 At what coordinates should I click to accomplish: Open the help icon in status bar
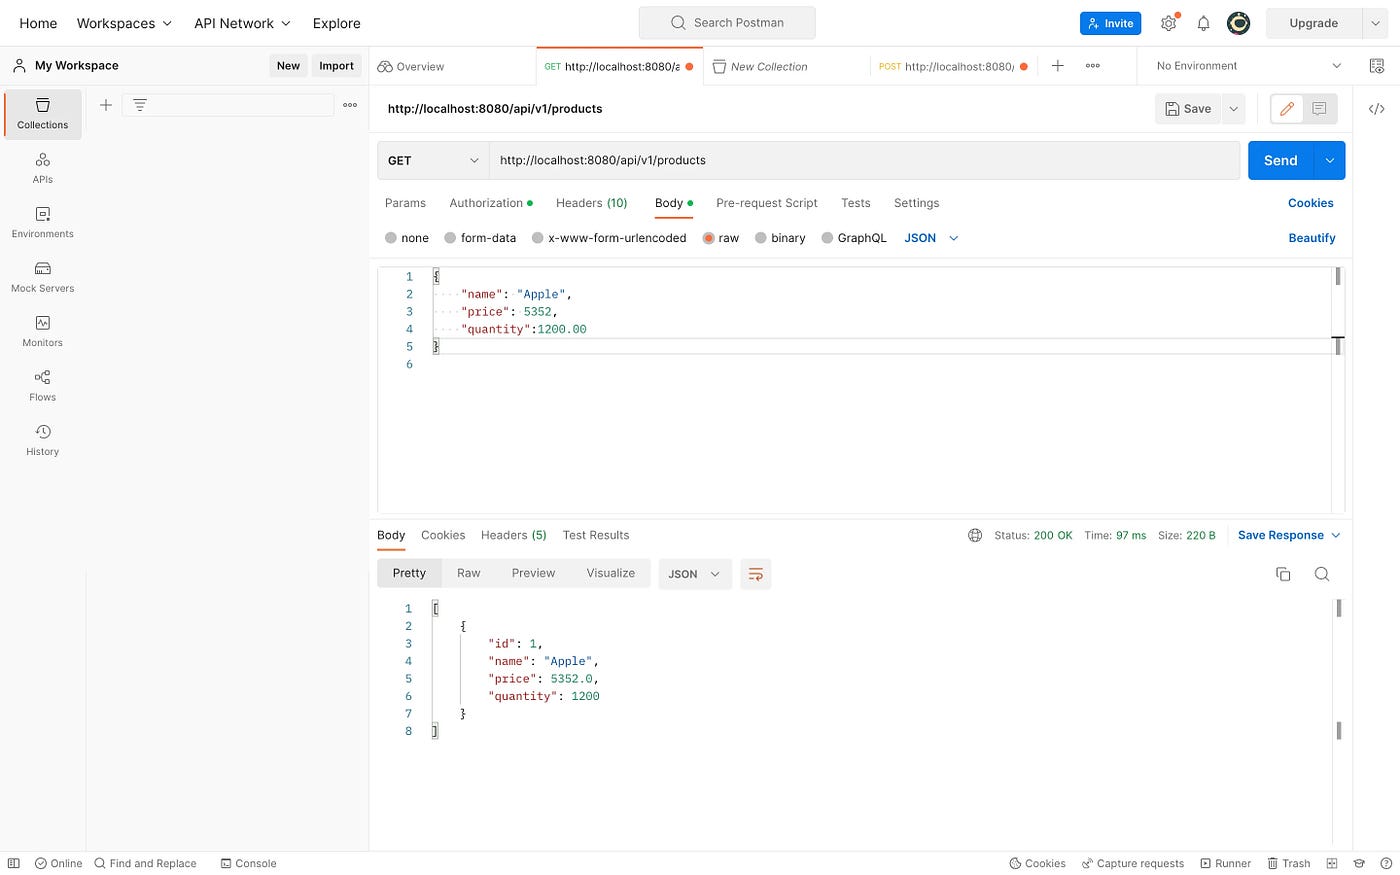click(1385, 863)
